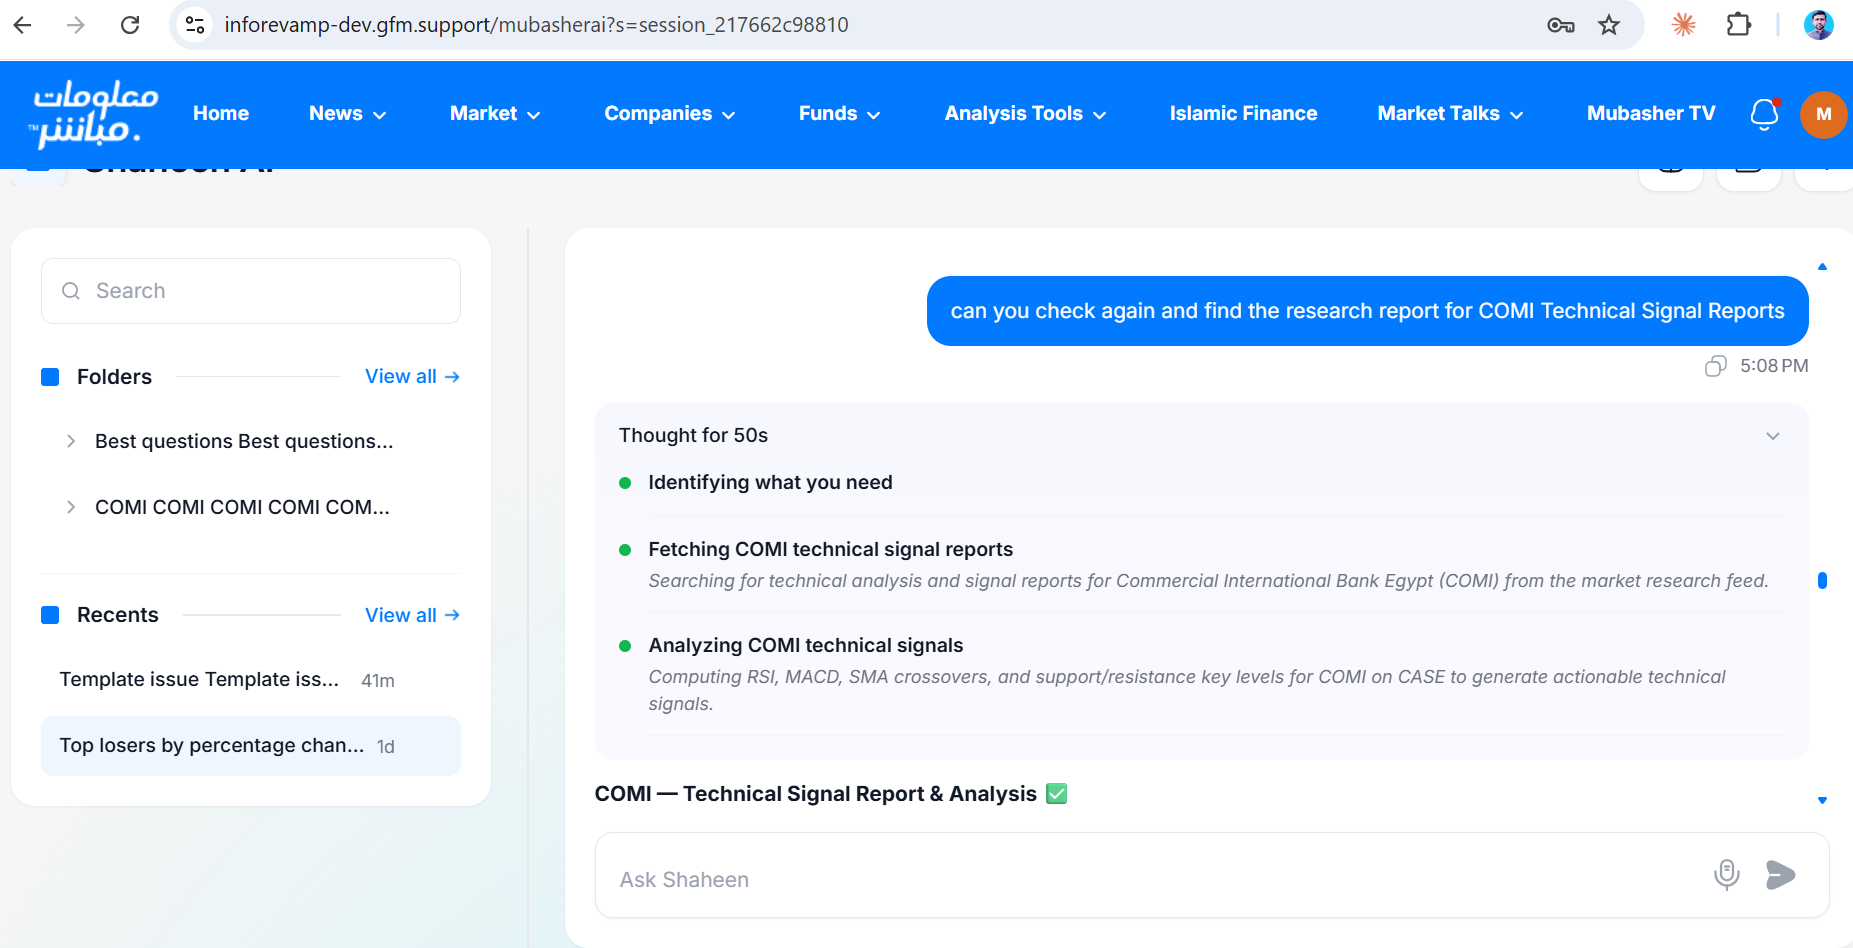Copy the user message with copy icon
Viewport: 1853px width, 948px height.
coord(1716,366)
